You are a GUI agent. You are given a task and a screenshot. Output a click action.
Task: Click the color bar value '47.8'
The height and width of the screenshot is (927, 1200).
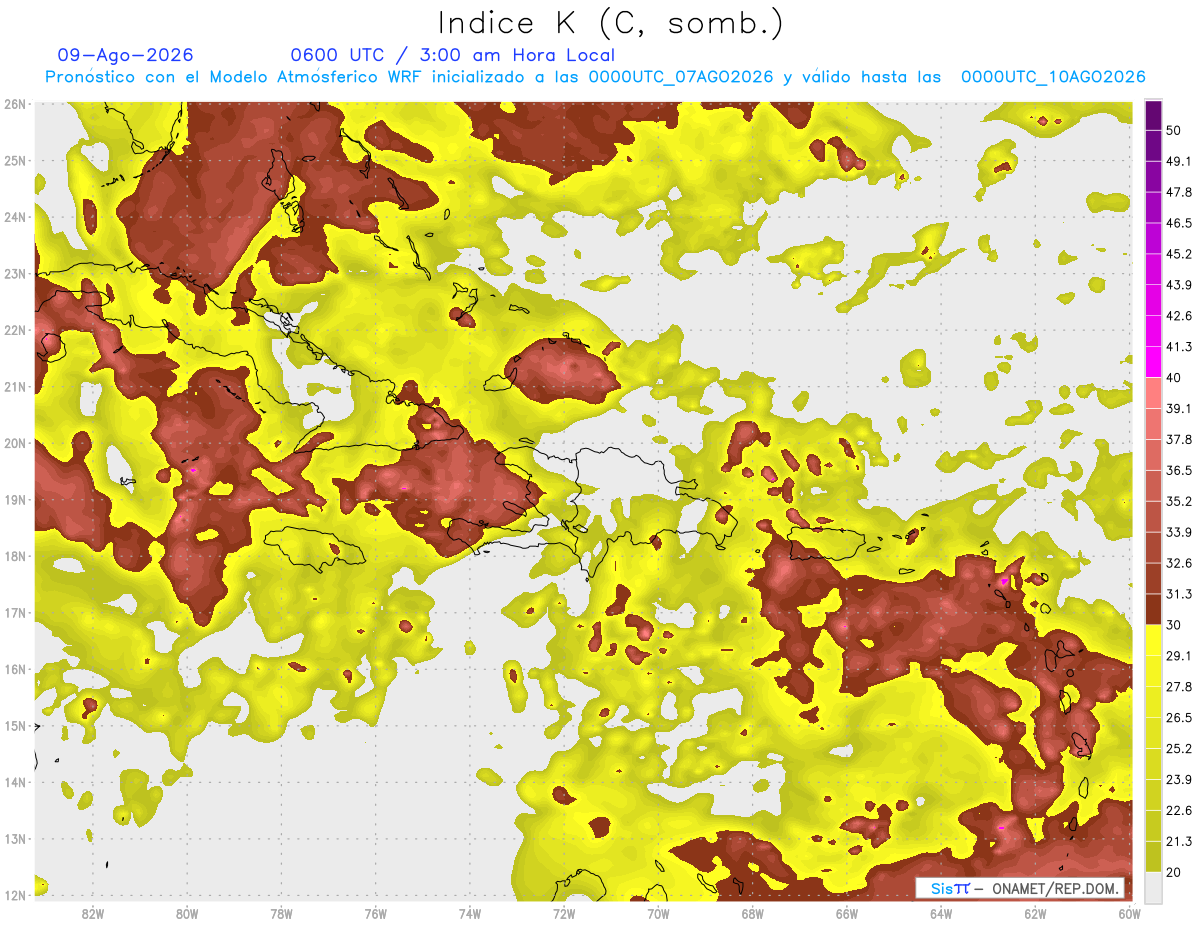click(1178, 192)
